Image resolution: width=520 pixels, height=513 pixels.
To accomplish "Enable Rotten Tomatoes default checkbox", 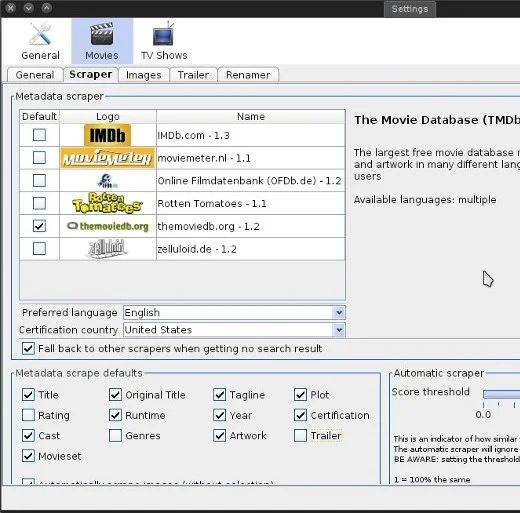I will (x=39, y=203).
